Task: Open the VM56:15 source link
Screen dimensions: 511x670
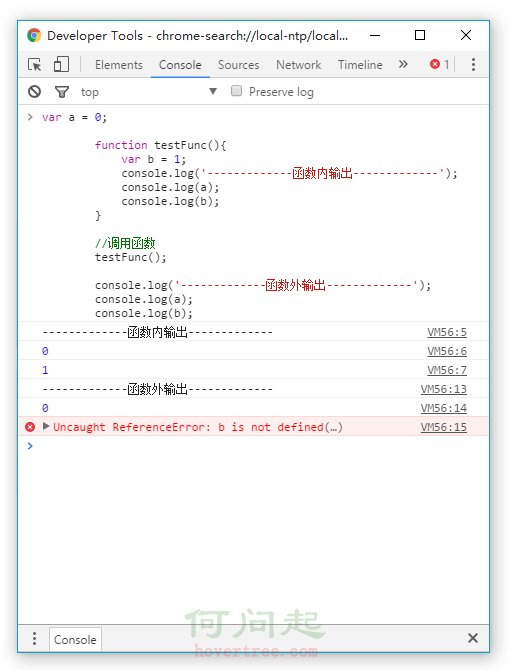Action: tap(443, 427)
